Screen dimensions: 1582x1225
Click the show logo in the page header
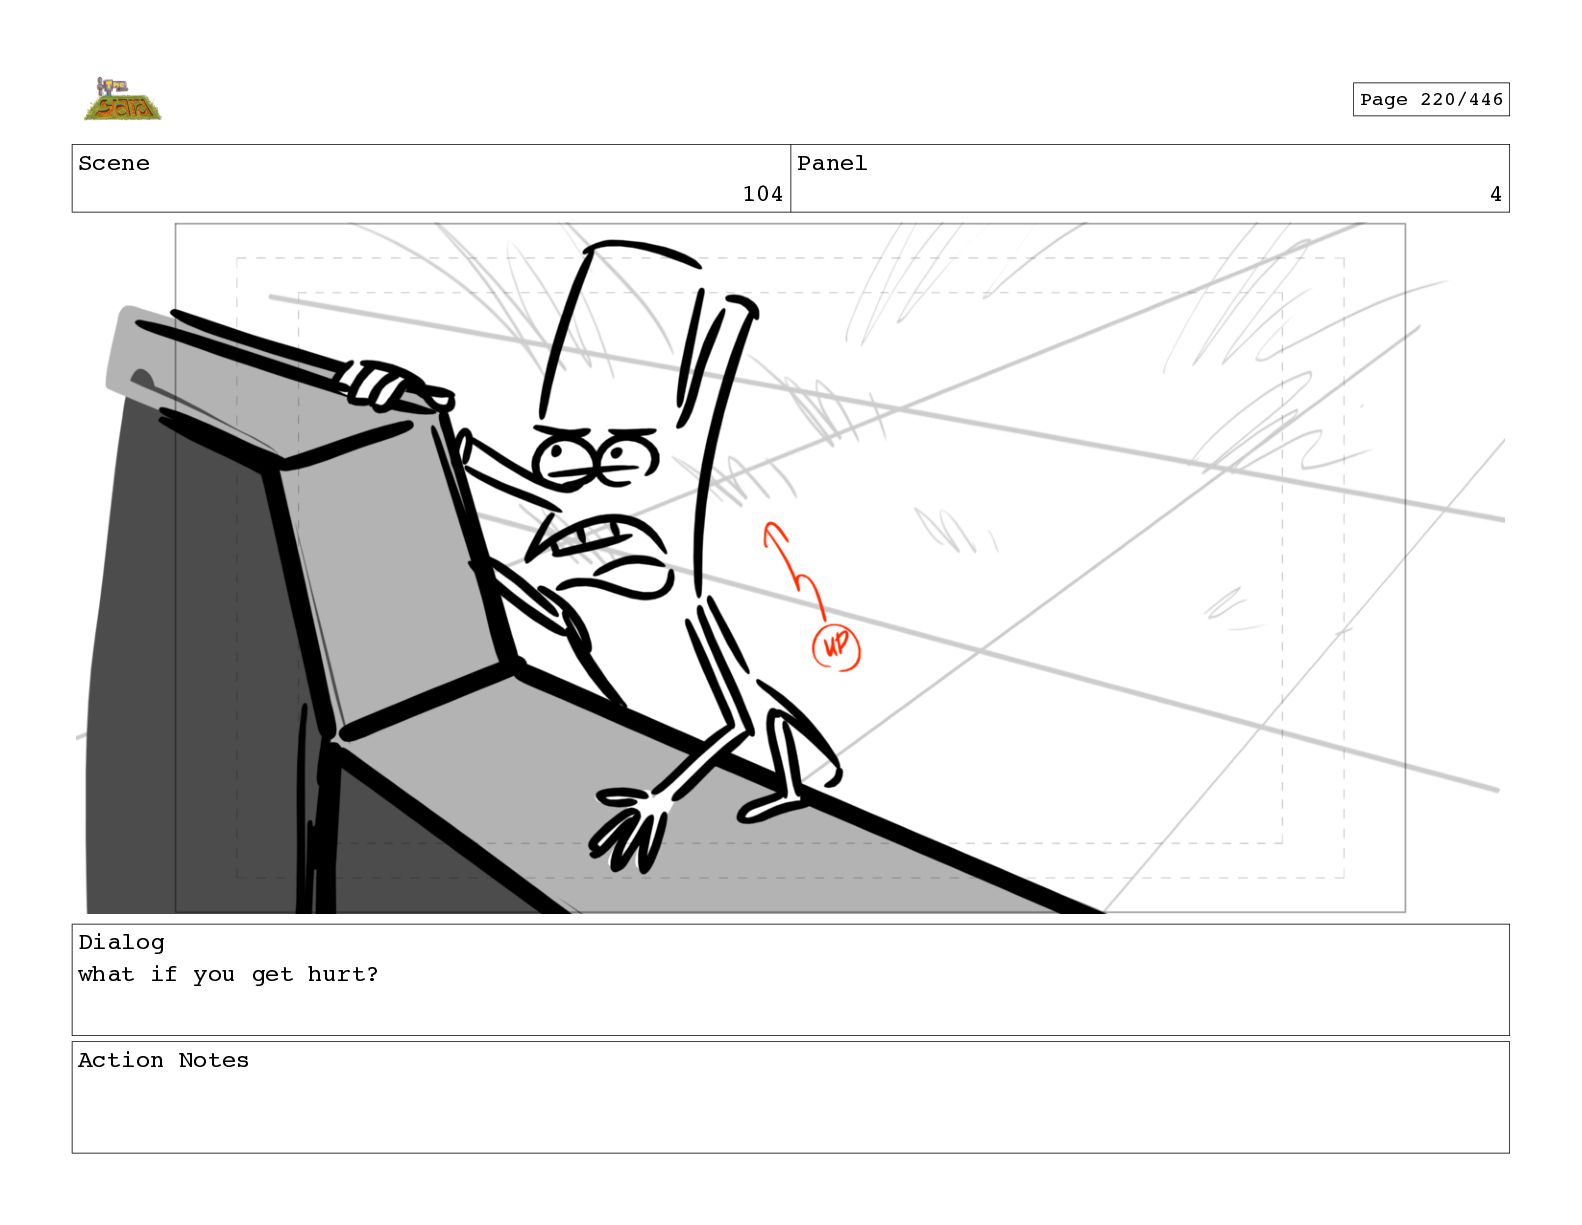[122, 99]
